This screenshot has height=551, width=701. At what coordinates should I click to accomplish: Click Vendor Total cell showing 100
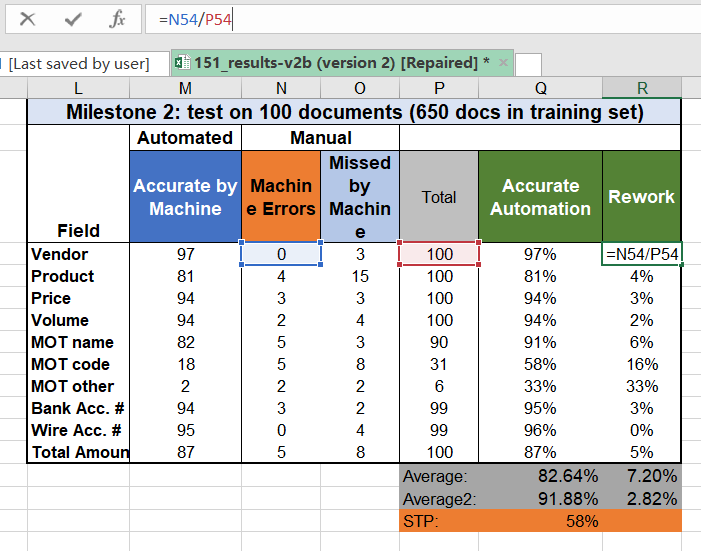pyautogui.click(x=439, y=254)
